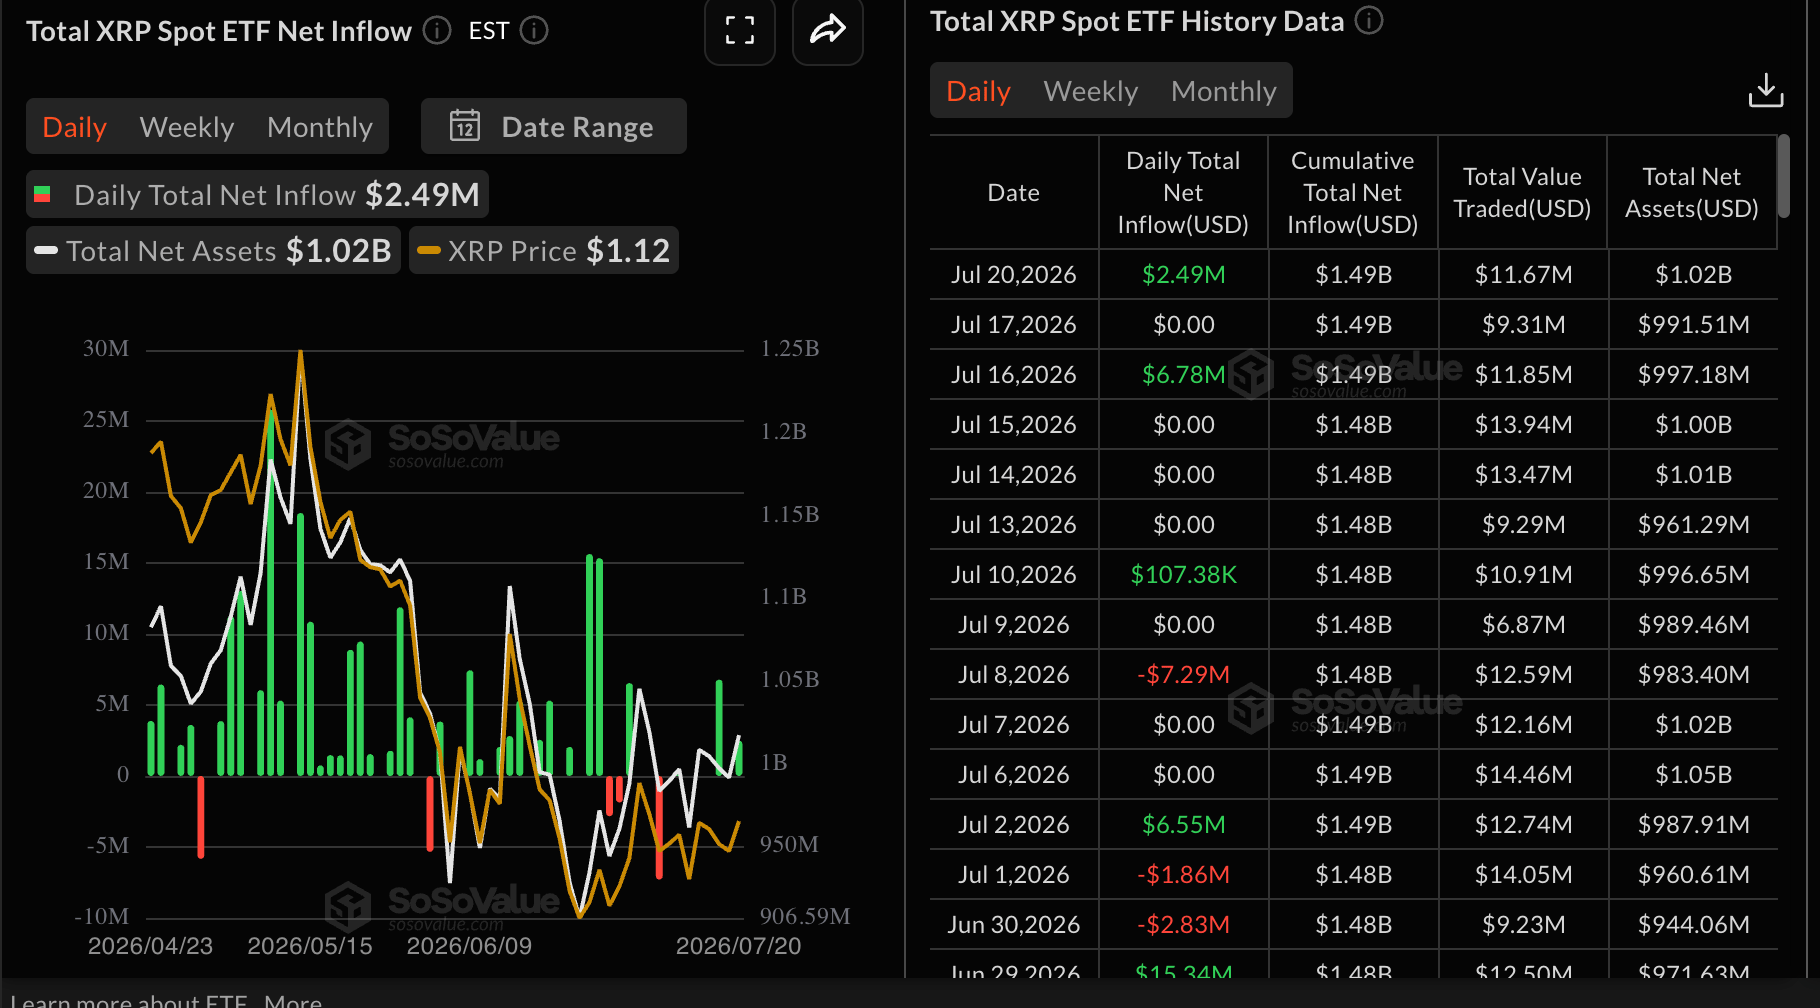
Task: Click the $991.51M net assets value
Action: (x=1694, y=324)
